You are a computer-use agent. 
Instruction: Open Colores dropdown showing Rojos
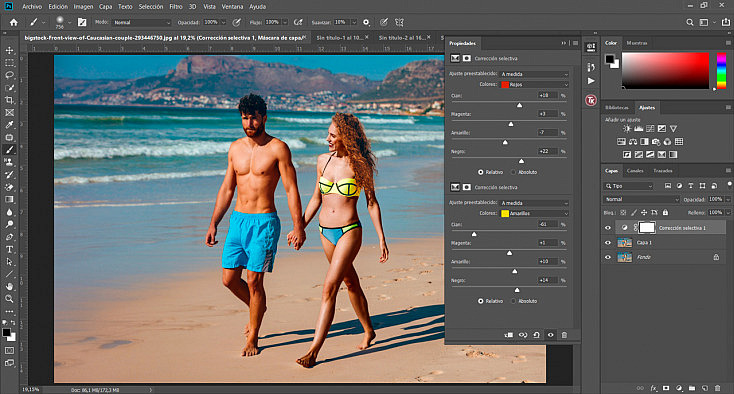coord(535,85)
